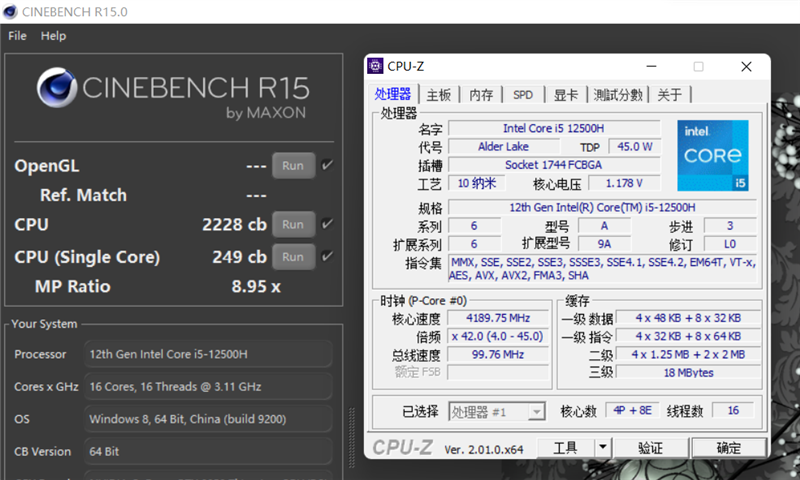Open the 工具 button dropdown arrow
This screenshot has width=800, height=480.
click(x=603, y=447)
